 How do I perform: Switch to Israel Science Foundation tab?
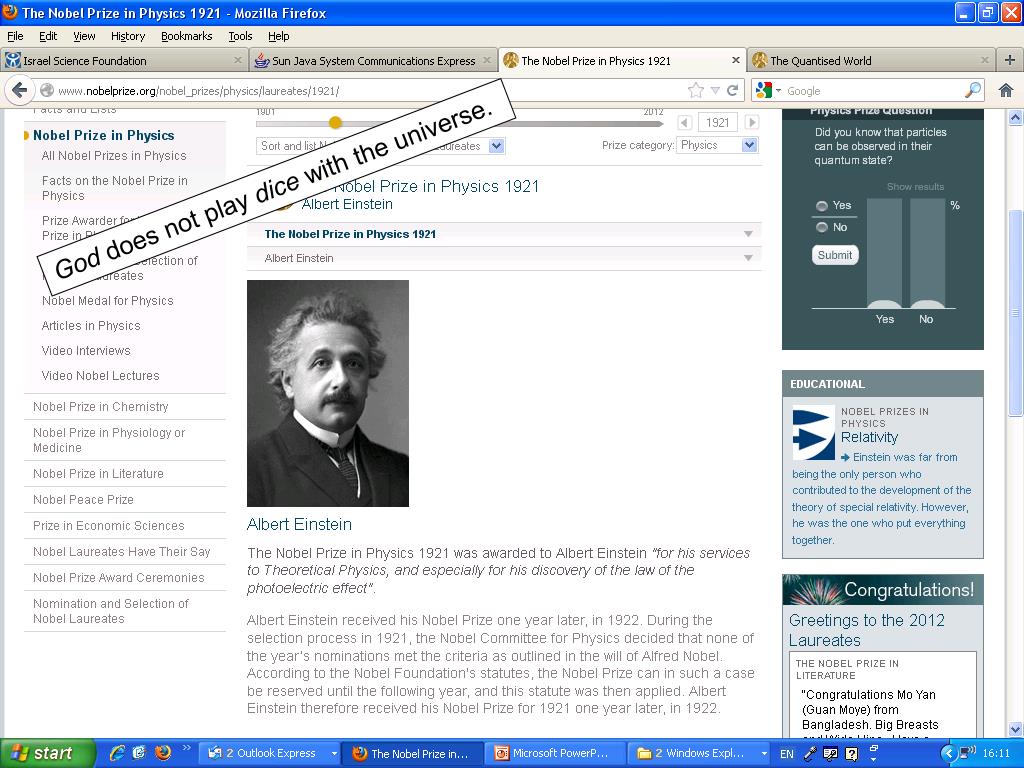pos(124,60)
